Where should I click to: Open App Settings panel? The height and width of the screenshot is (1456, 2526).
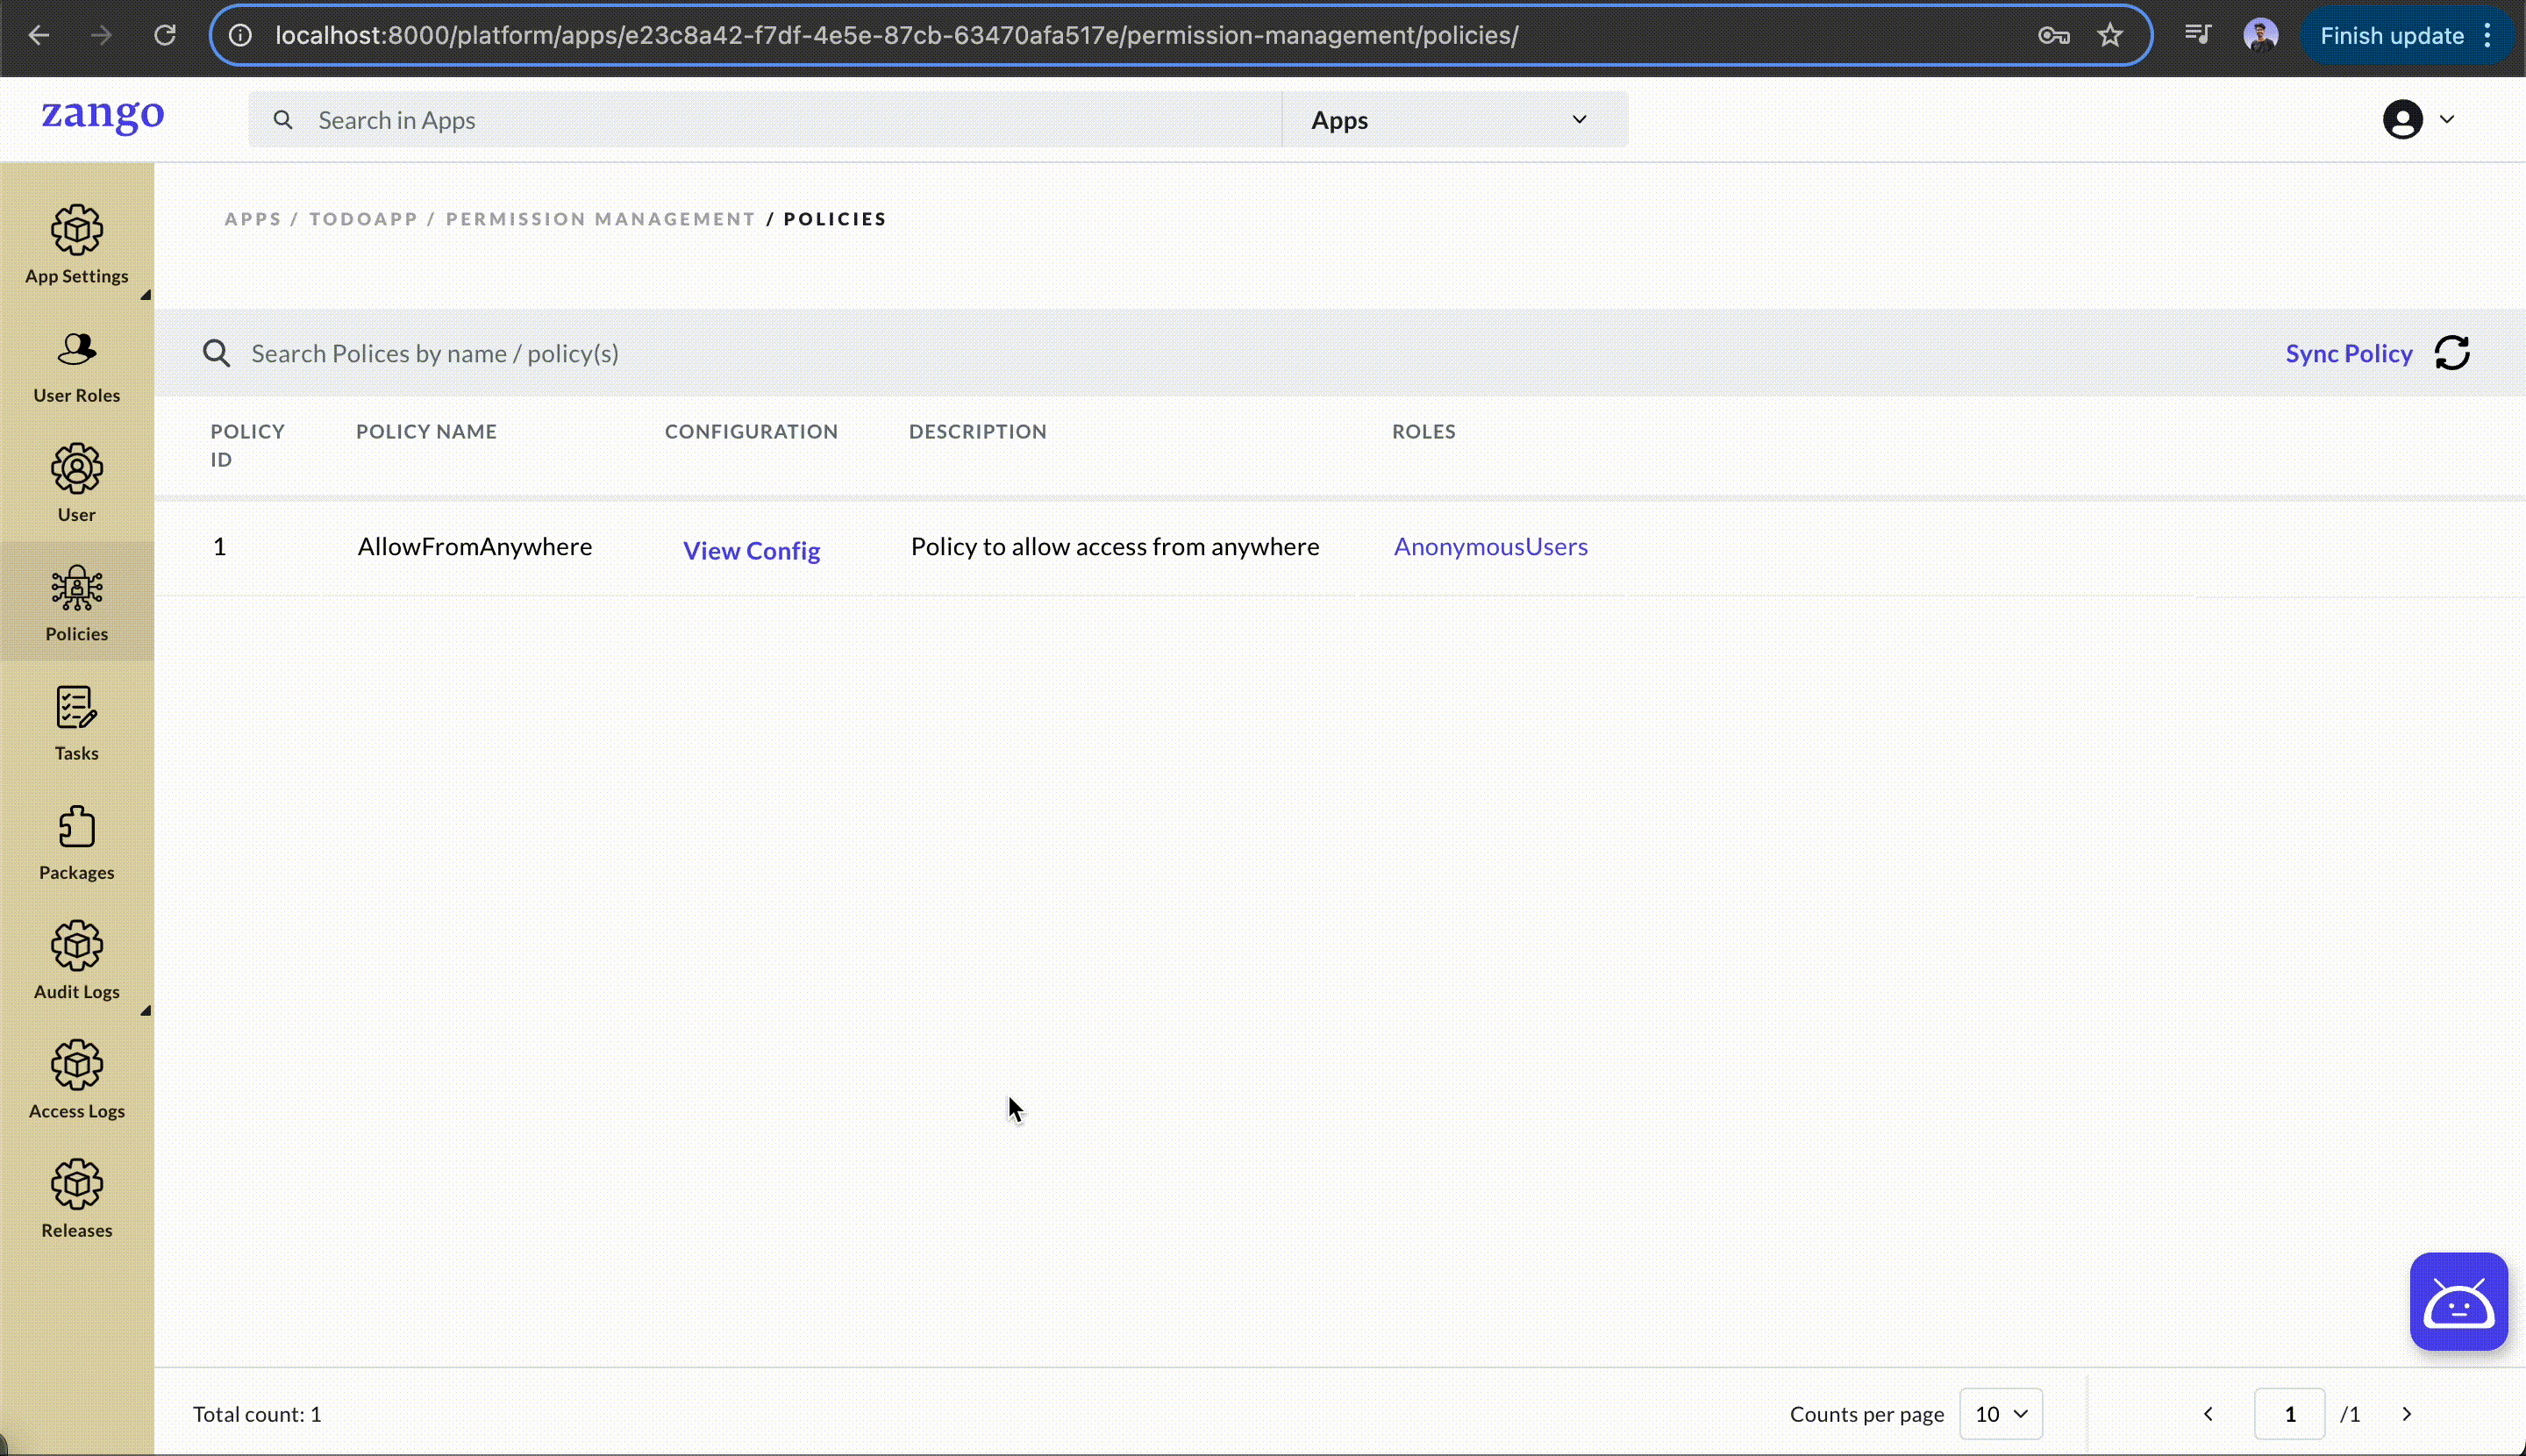click(x=76, y=241)
